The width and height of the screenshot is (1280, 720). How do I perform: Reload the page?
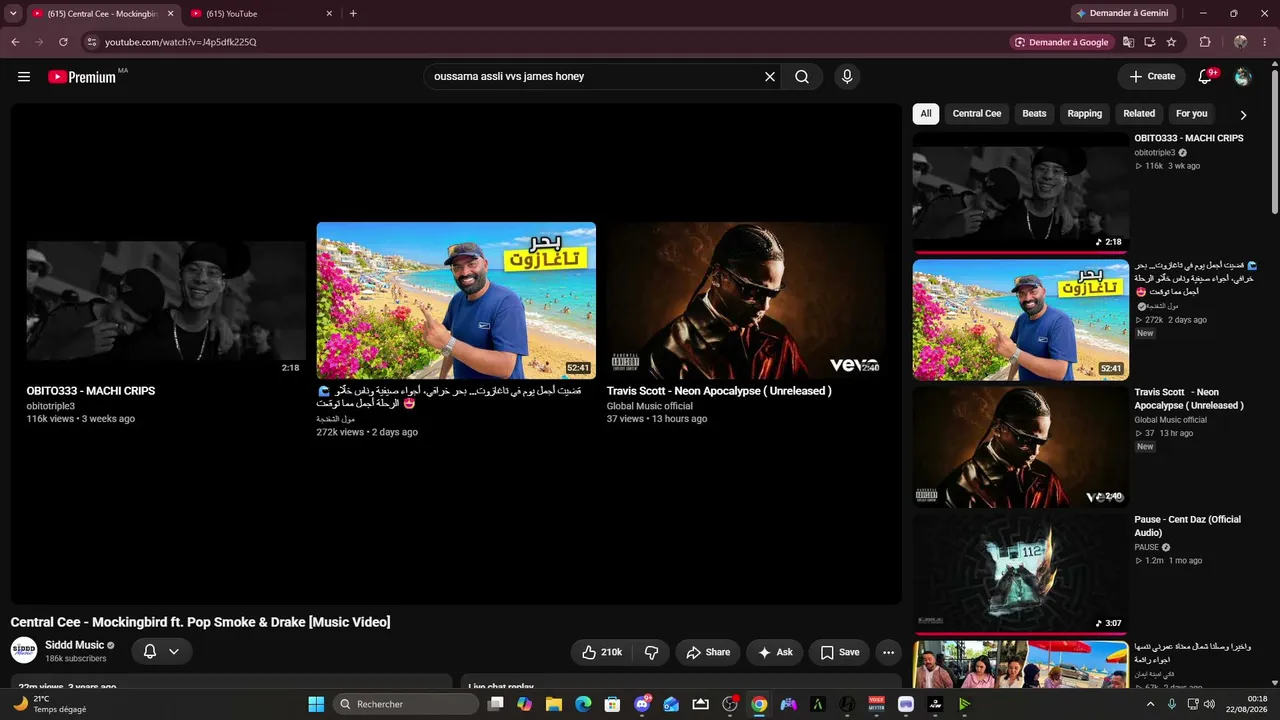[63, 42]
